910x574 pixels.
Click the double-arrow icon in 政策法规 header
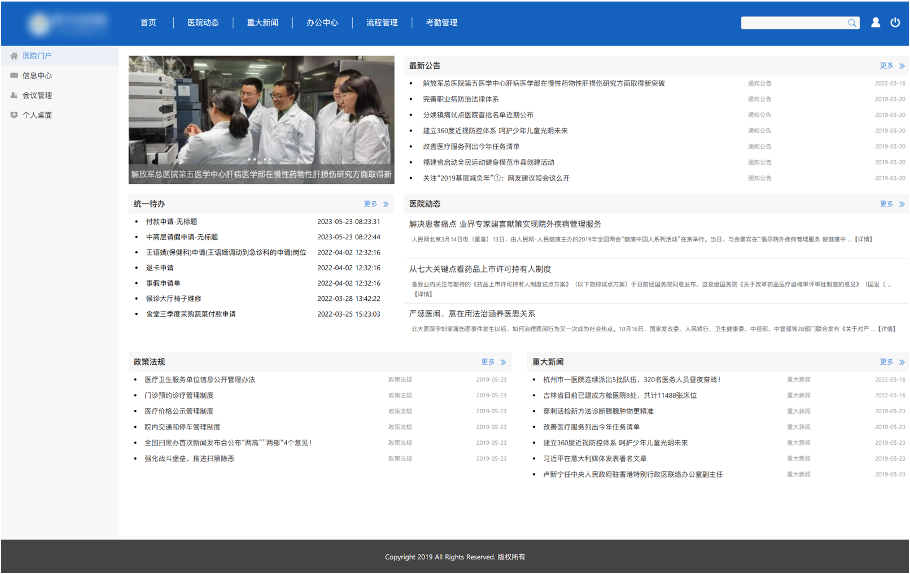(503, 362)
